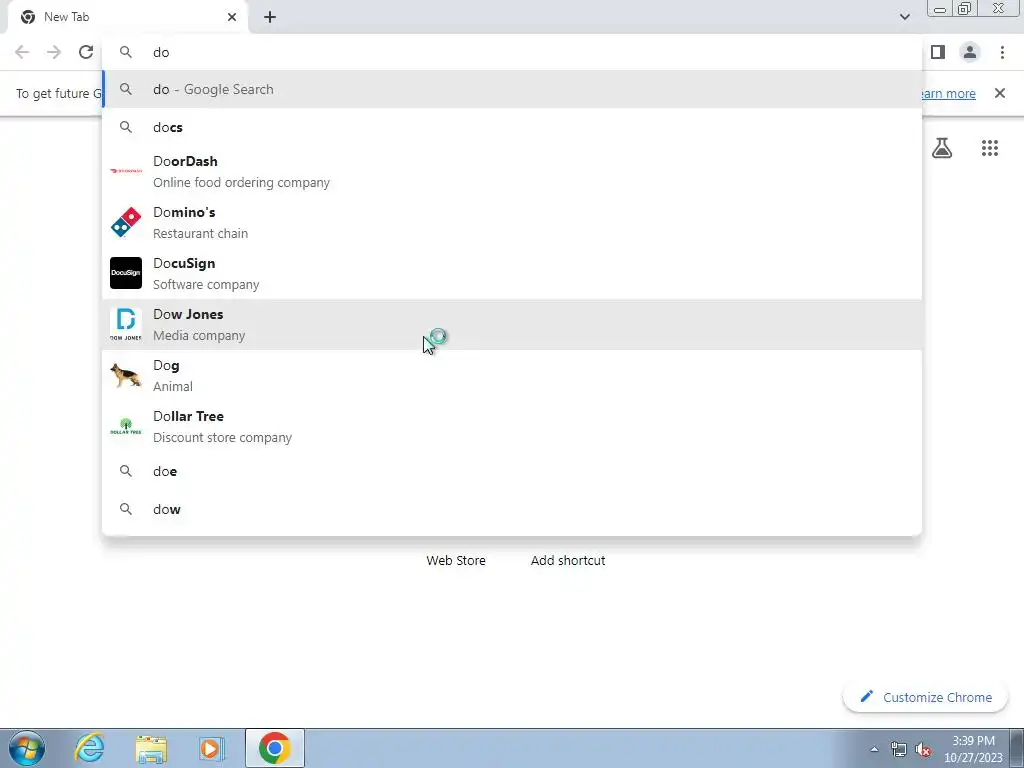Click the DoorDash logo
This screenshot has width=1024, height=768.
(x=126, y=171)
